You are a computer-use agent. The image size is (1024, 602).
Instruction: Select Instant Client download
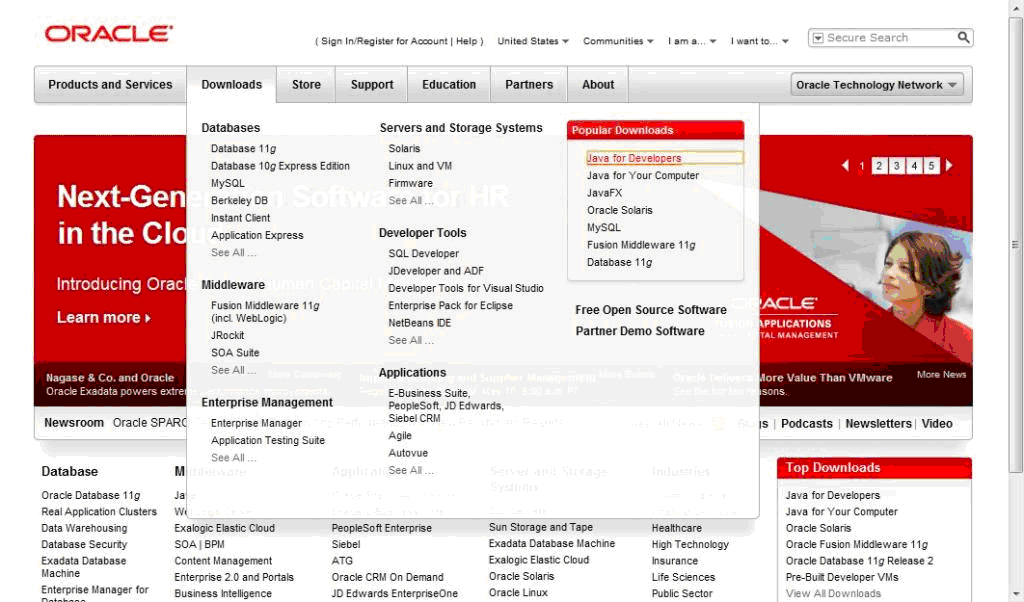click(240, 218)
